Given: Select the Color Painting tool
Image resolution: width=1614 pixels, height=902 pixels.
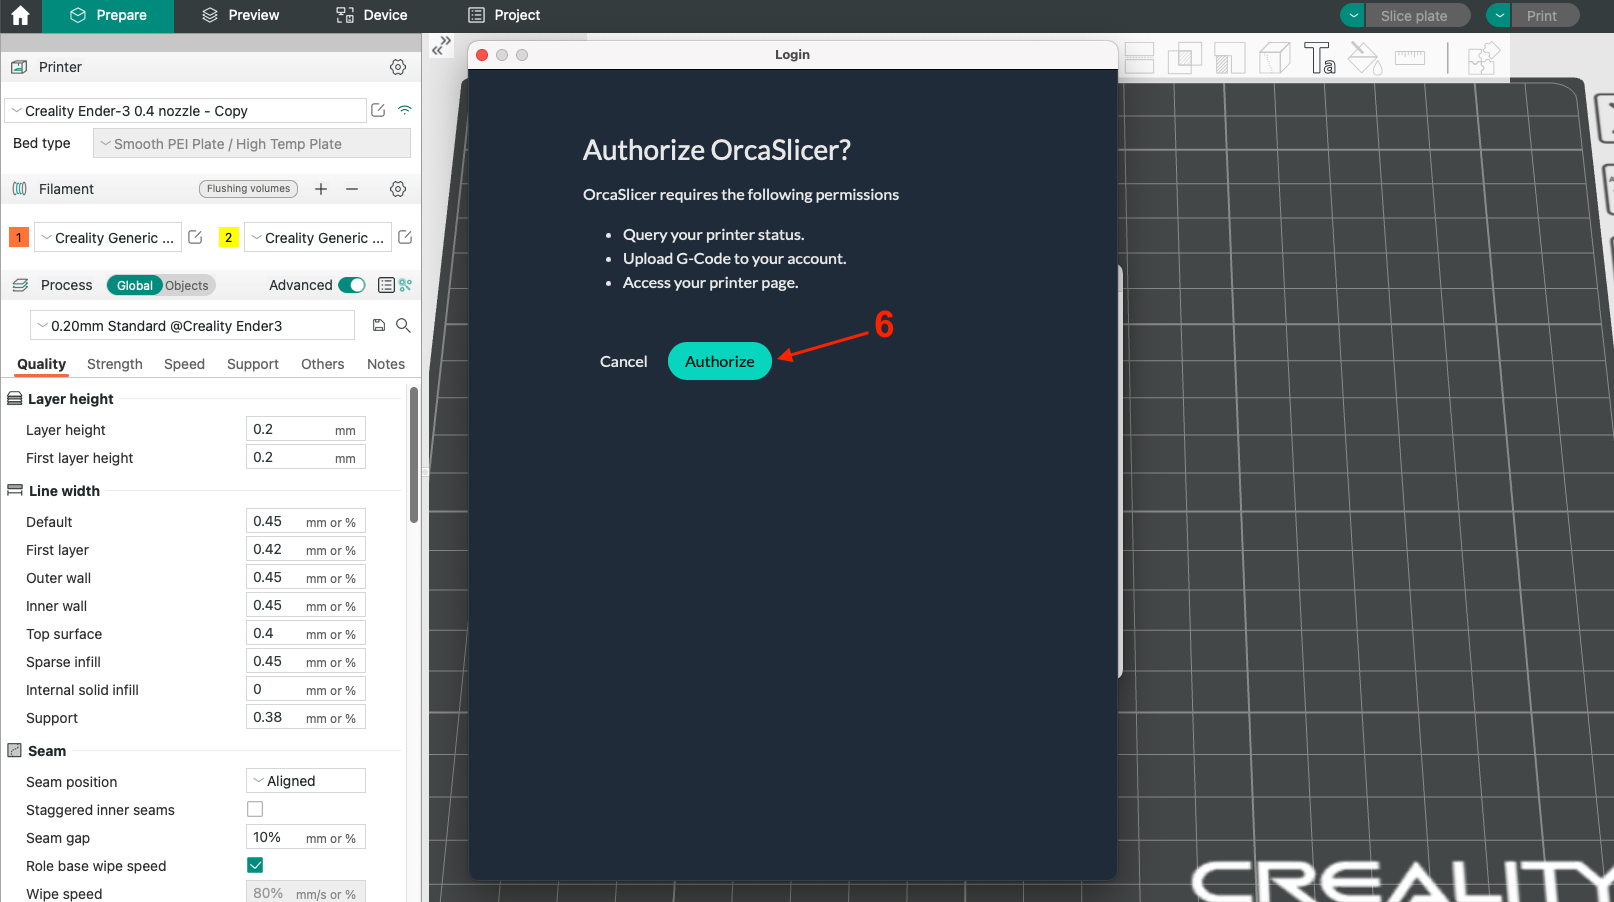Looking at the screenshot, I should tap(1365, 58).
